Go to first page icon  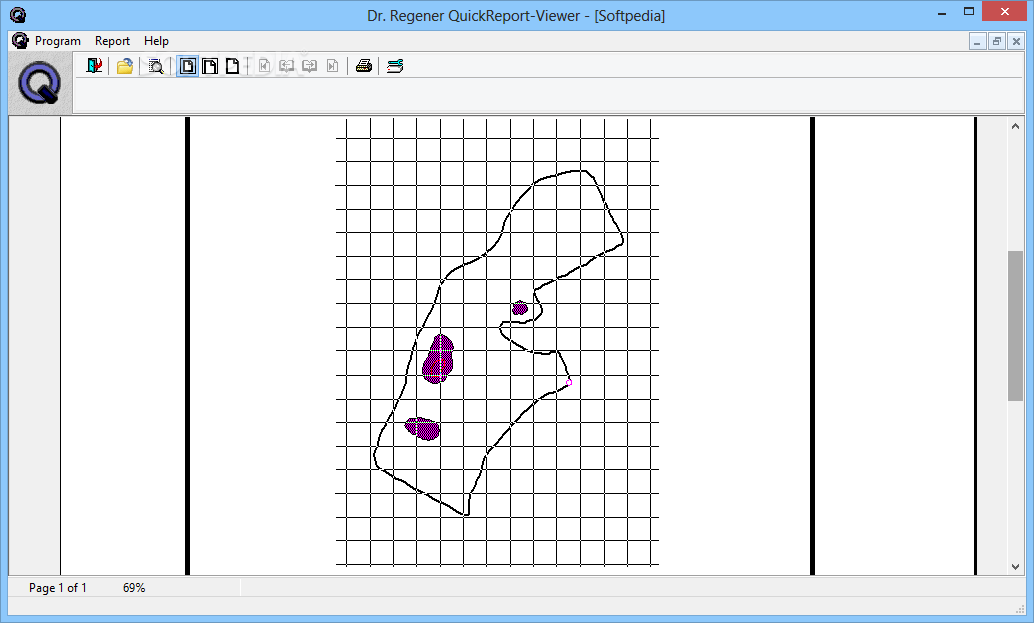pos(264,66)
